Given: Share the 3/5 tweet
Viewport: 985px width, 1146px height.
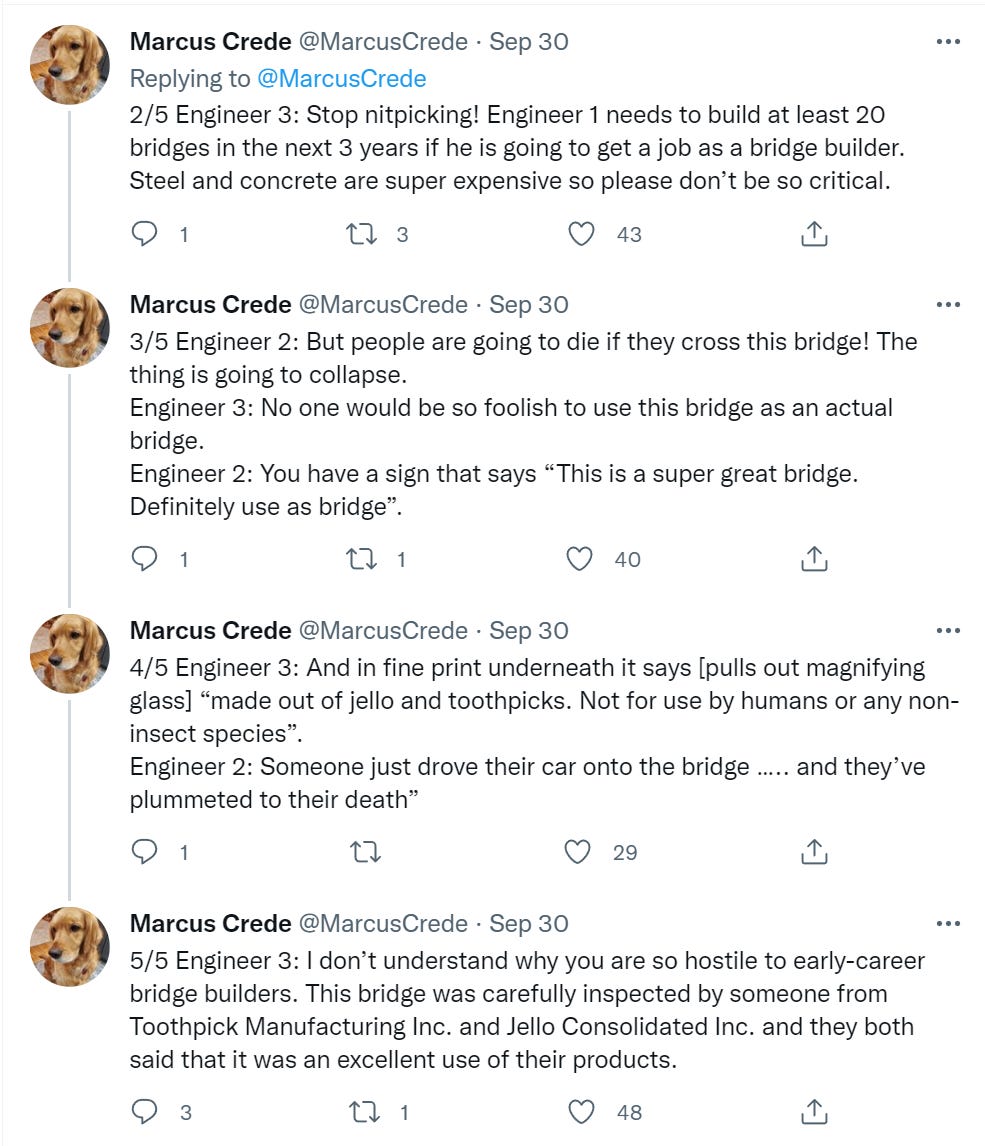Looking at the screenshot, I should pyautogui.click(x=814, y=559).
